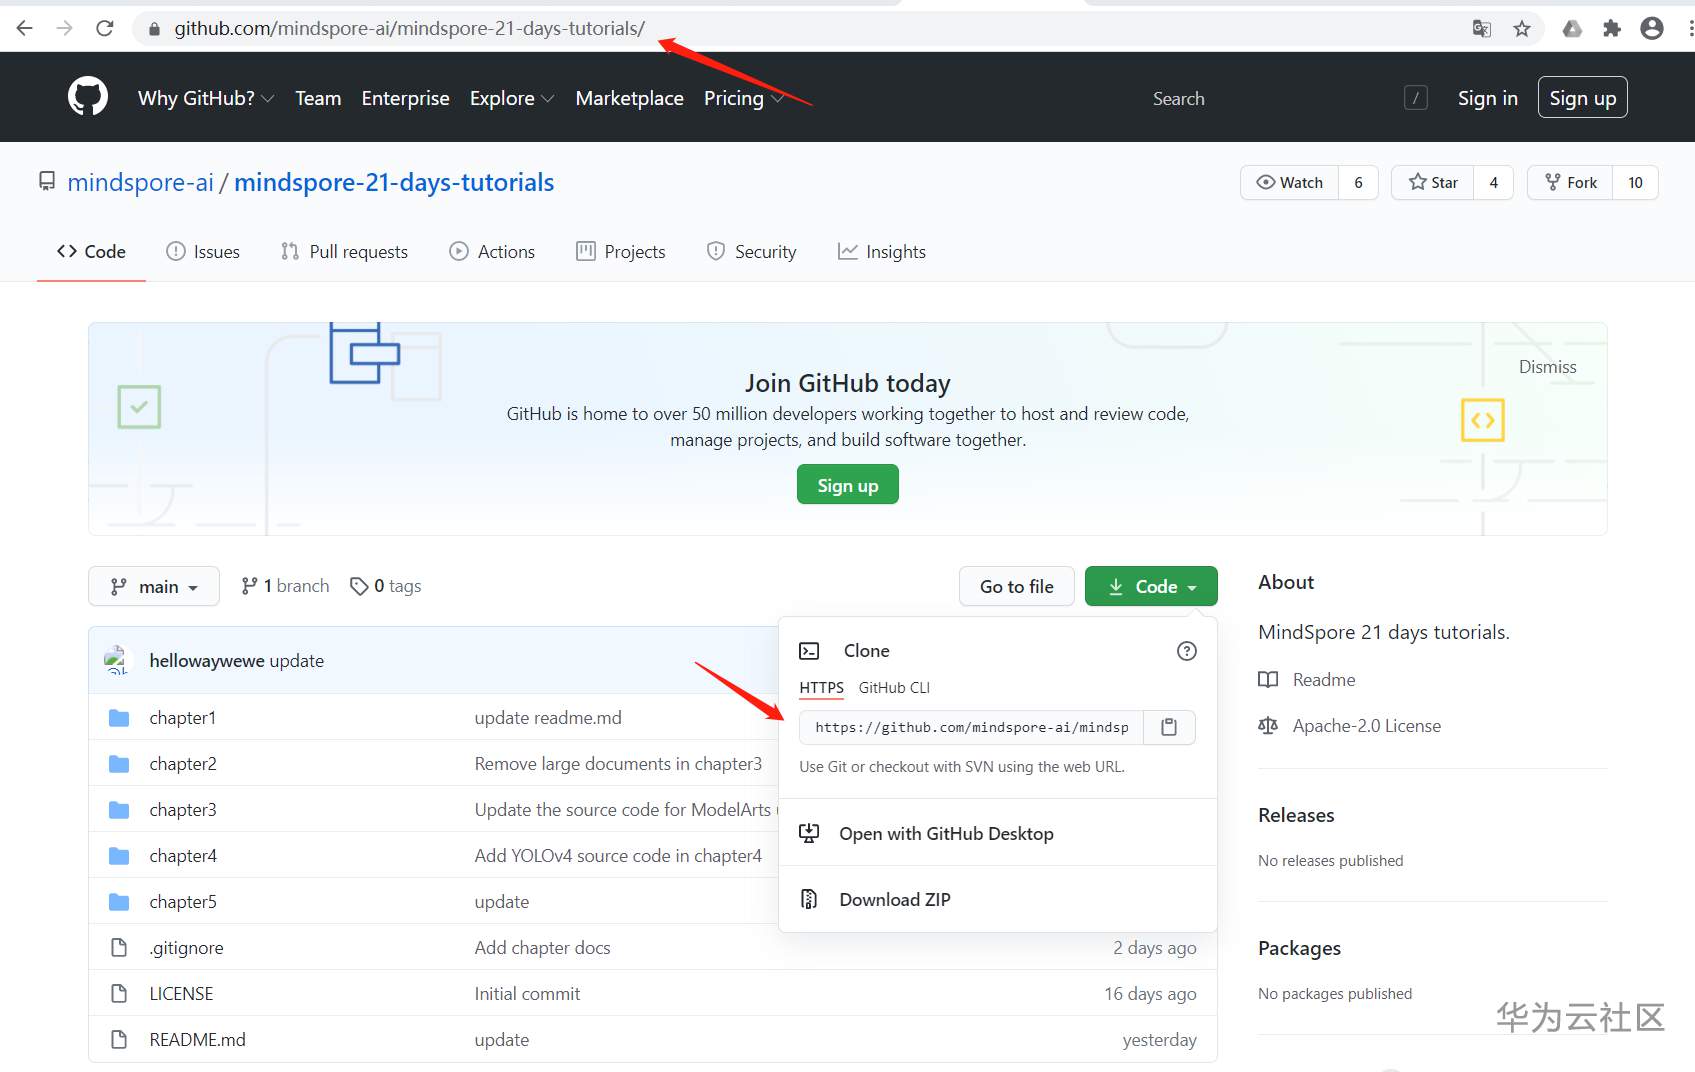The height and width of the screenshot is (1072, 1695).
Task: Select the GitHub CLI clone tab
Action: [894, 688]
